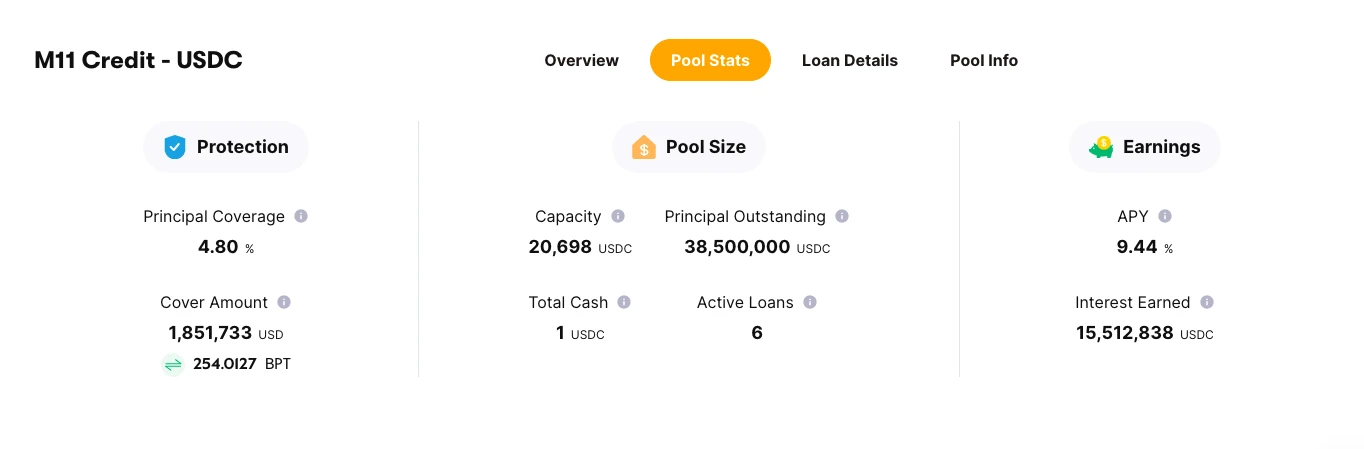This screenshot has height=449, width=1364.
Task: Click the Principal Outstanding info icon
Action: coord(842,216)
